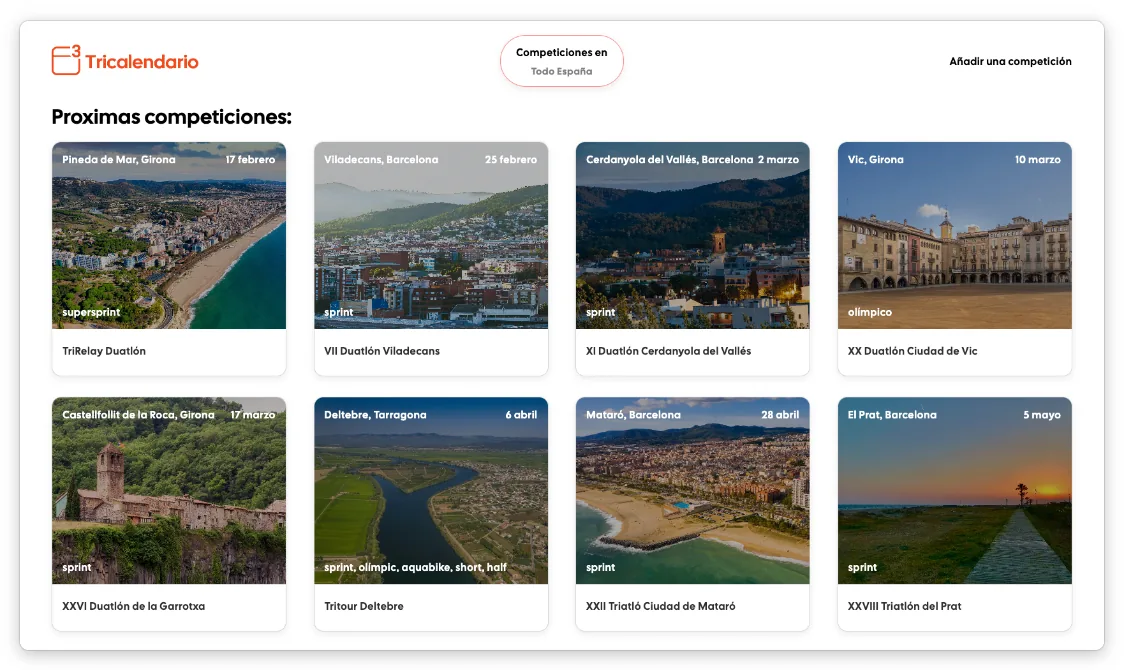The image size is (1124, 670).
Task: Click the Tricalendario brand name text
Action: pos(142,62)
